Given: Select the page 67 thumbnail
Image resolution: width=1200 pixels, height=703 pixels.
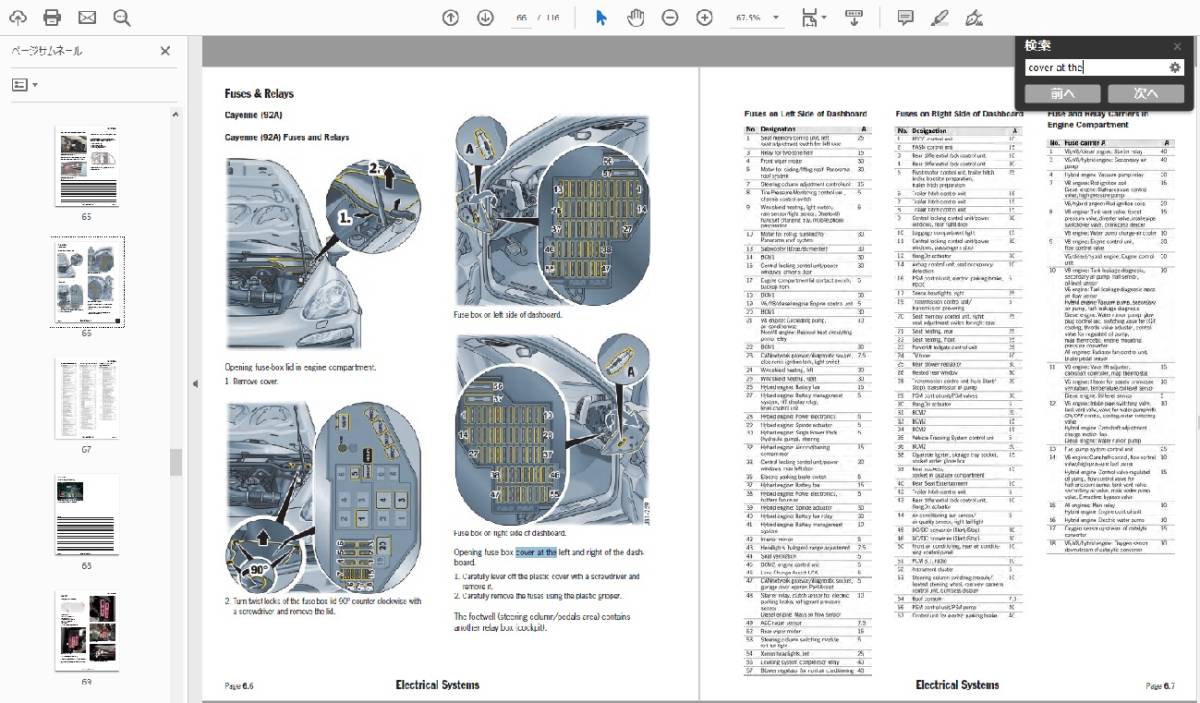Looking at the screenshot, I should tap(87, 401).
